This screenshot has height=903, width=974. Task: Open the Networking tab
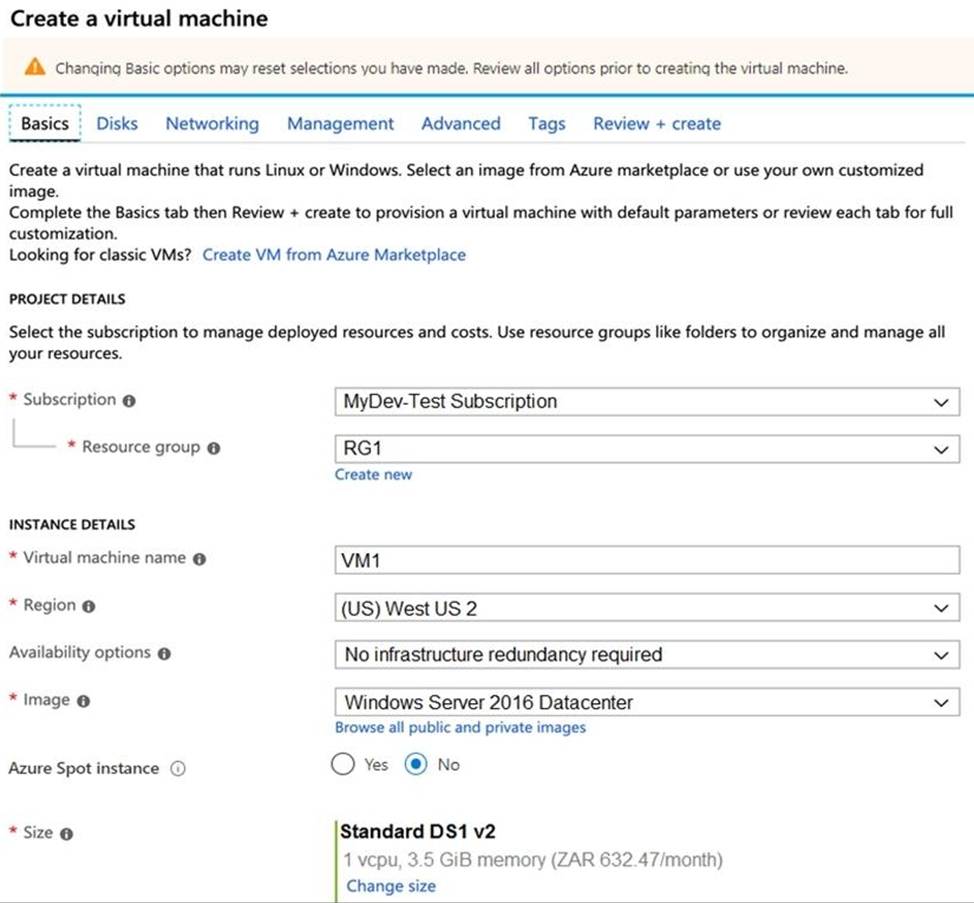[x=212, y=124]
